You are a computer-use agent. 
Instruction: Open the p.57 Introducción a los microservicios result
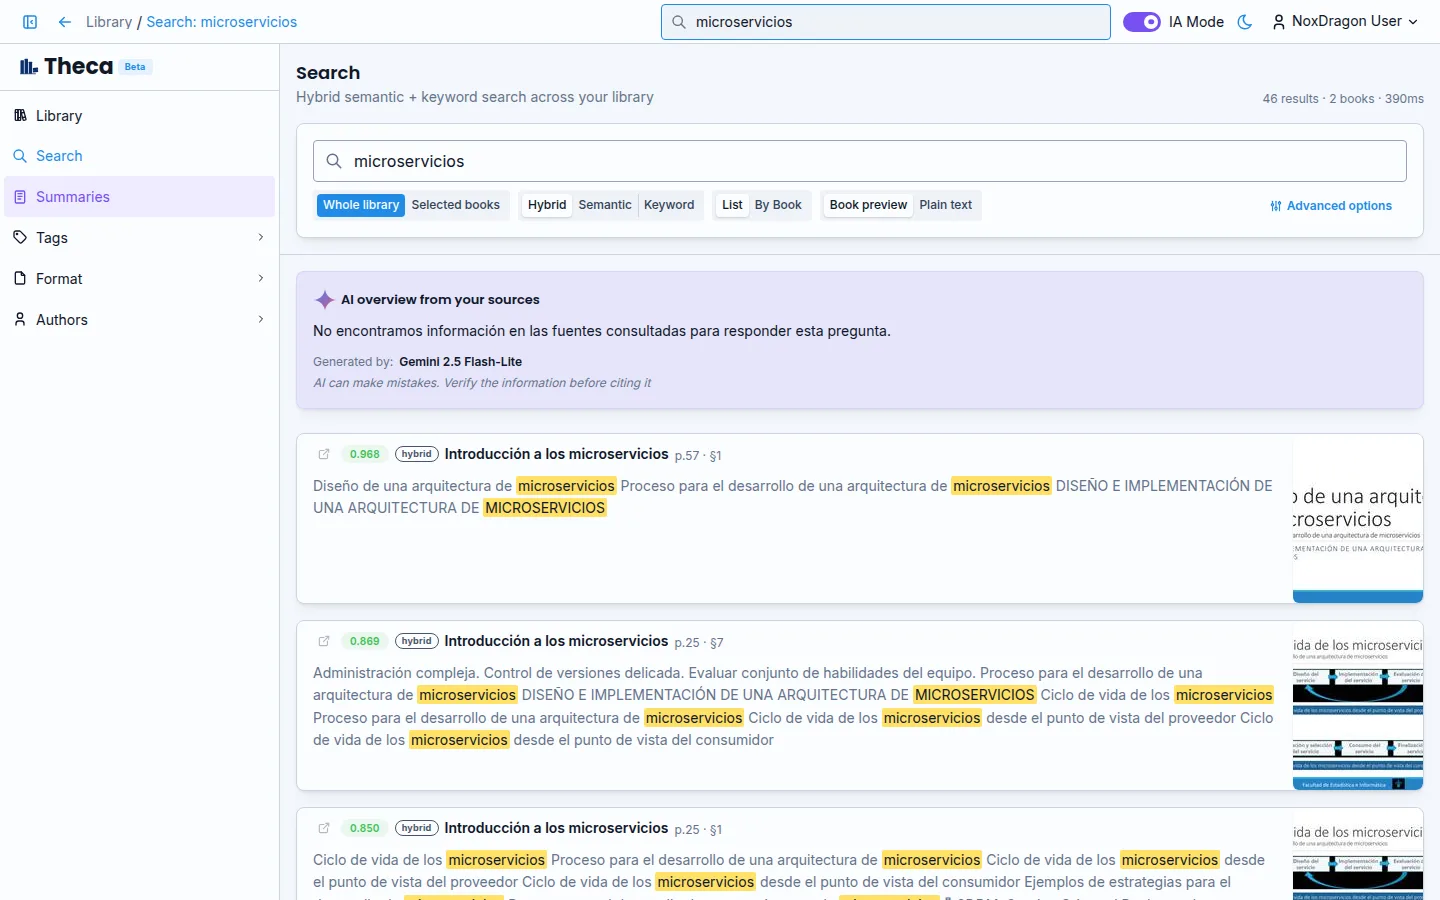[x=556, y=454]
